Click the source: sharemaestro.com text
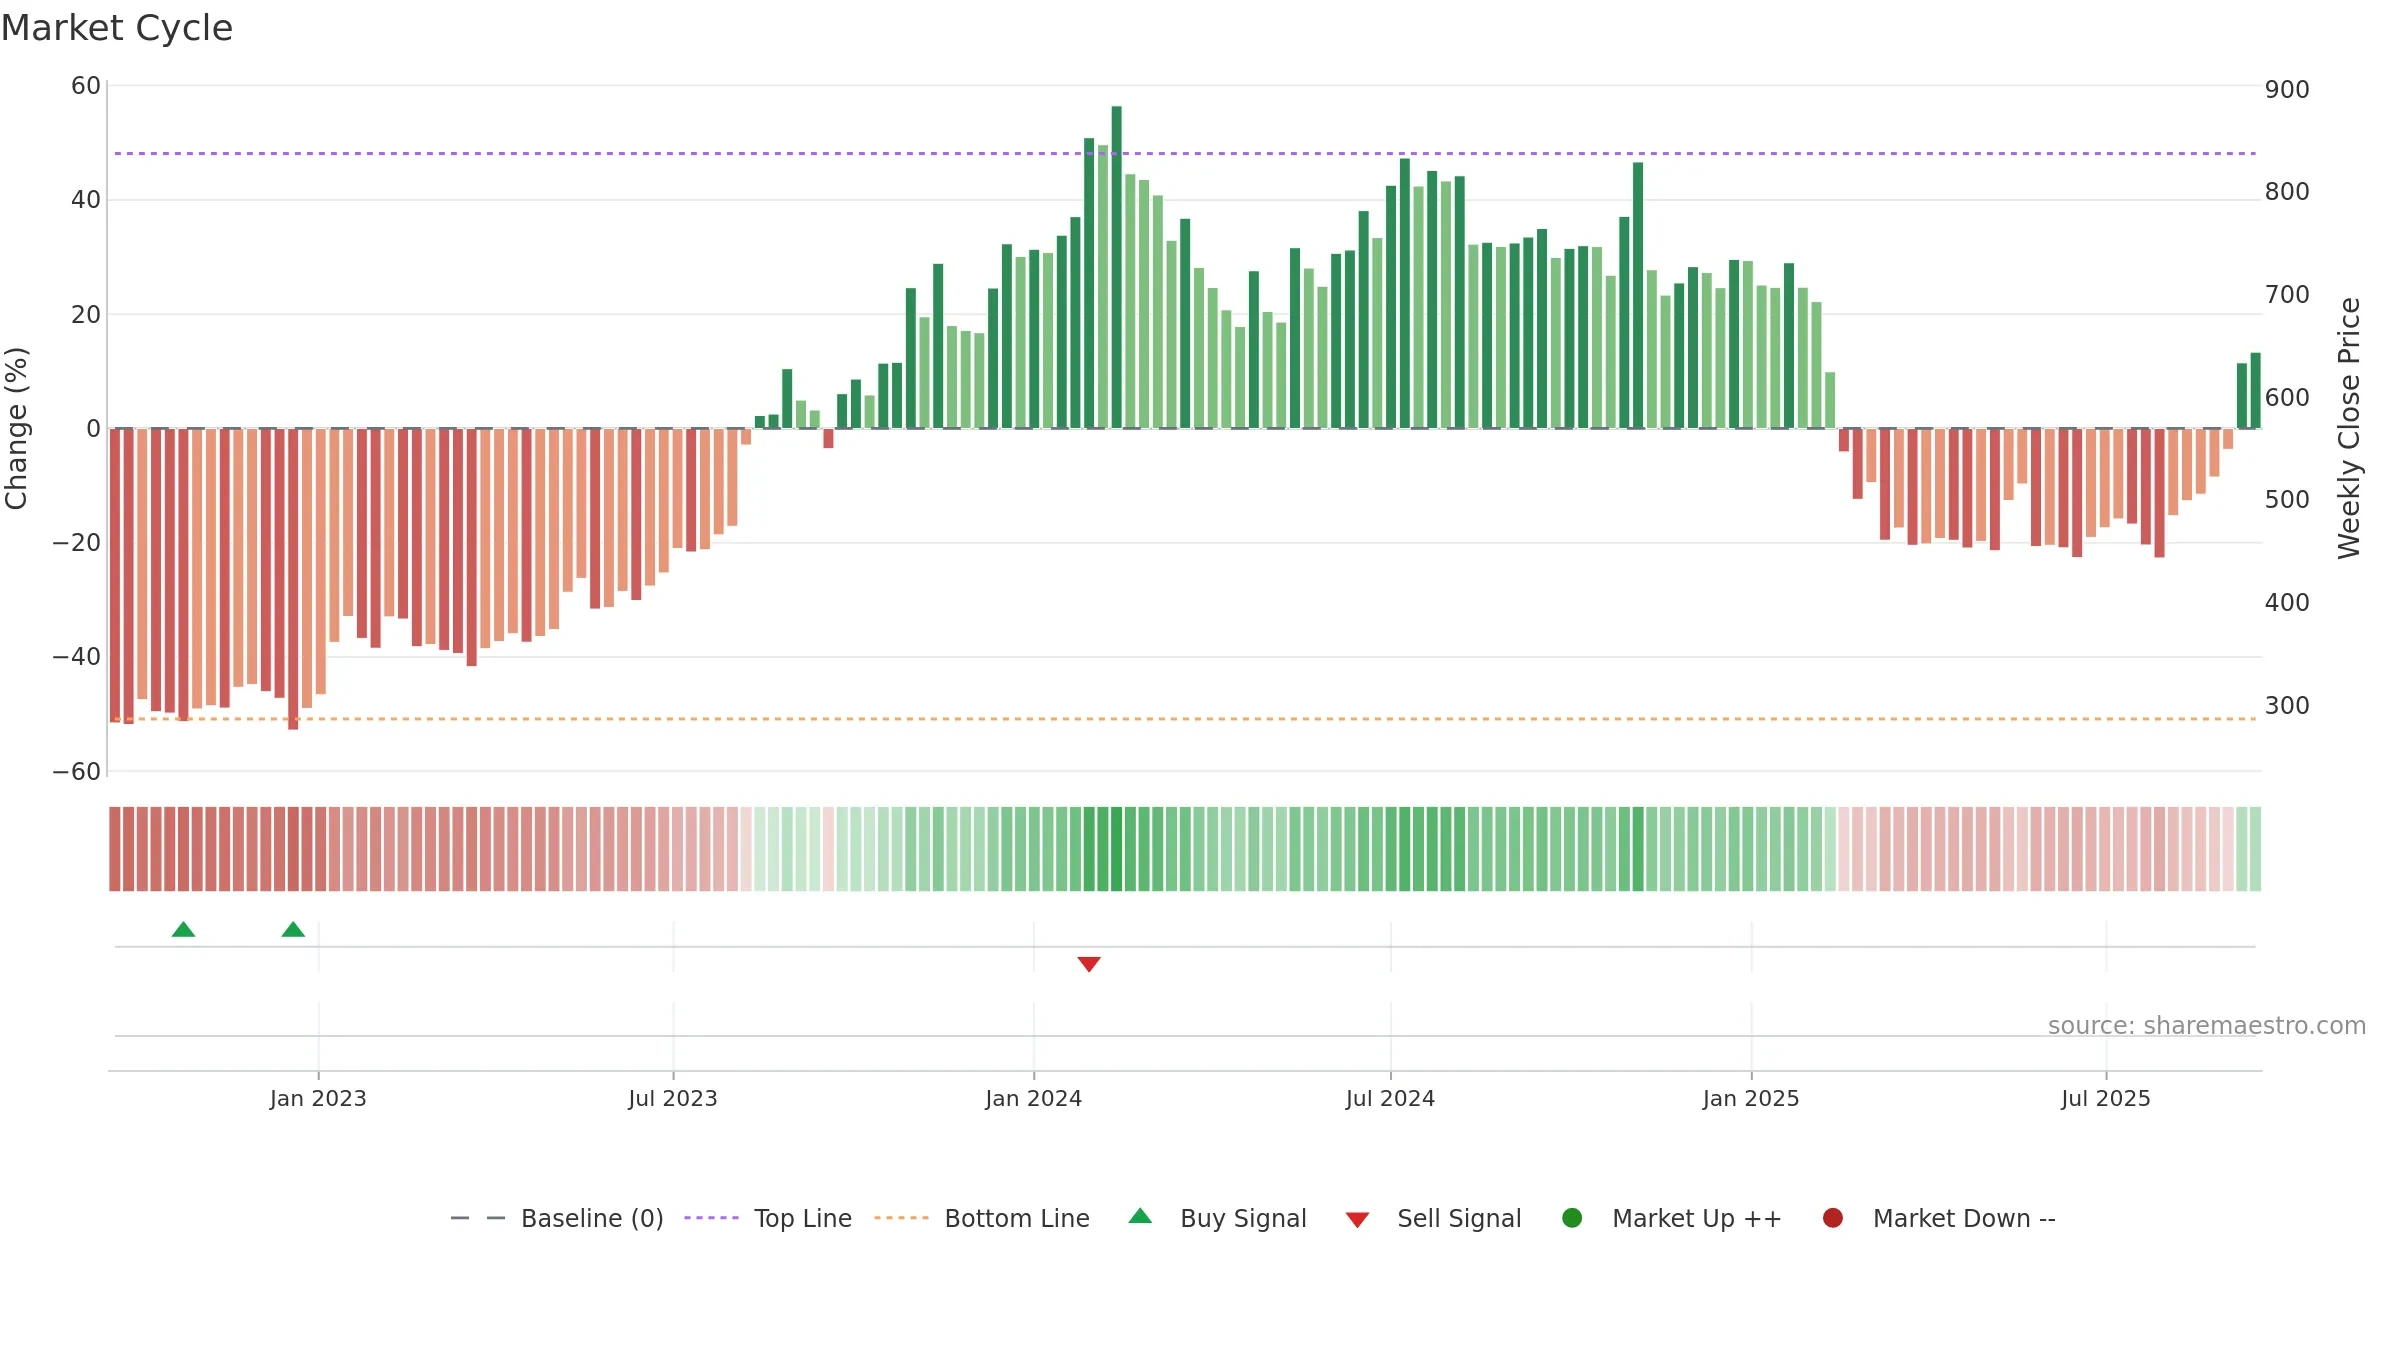 [2207, 1025]
